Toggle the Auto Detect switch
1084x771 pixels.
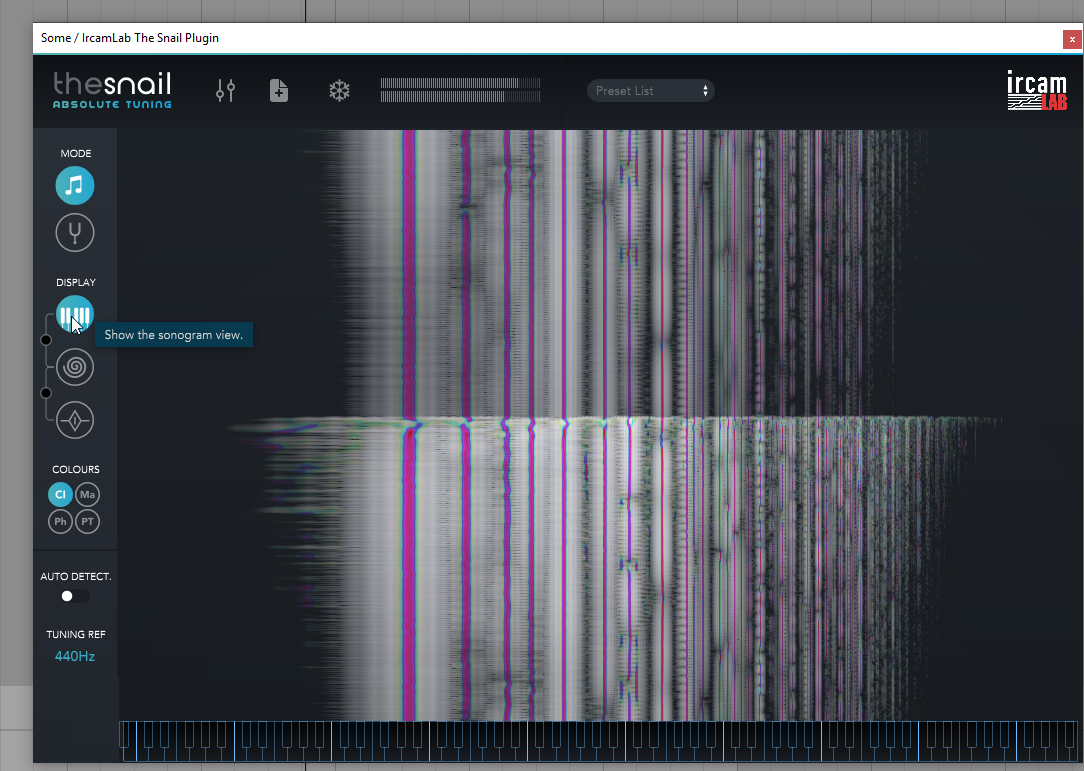(74, 596)
